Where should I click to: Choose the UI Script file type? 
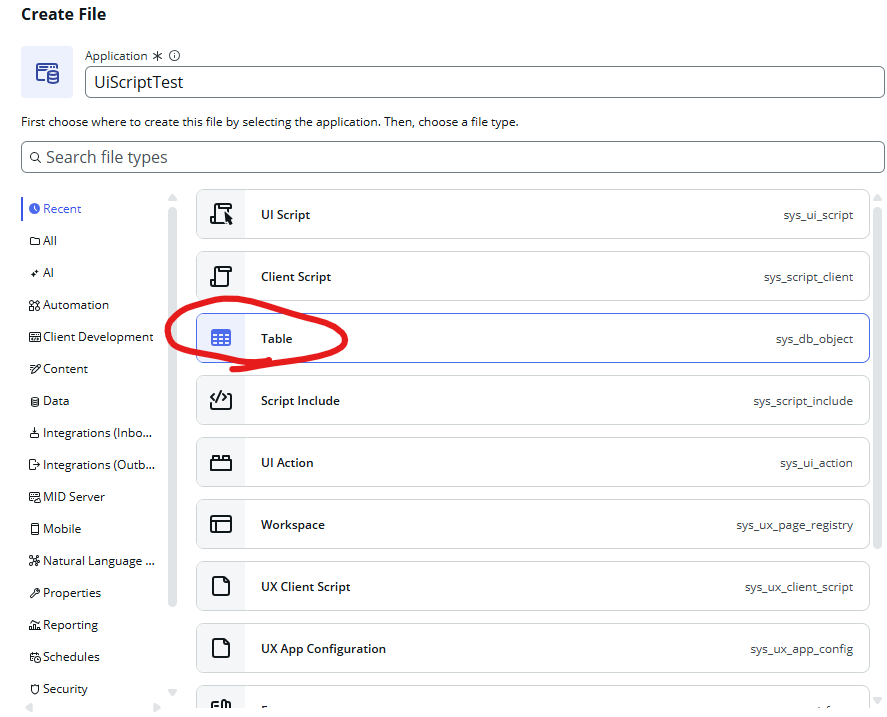[532, 214]
